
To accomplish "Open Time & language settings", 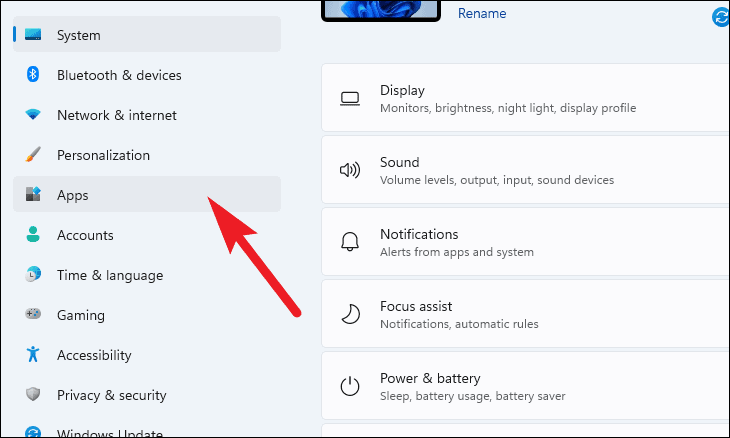I will click(x=147, y=275).
